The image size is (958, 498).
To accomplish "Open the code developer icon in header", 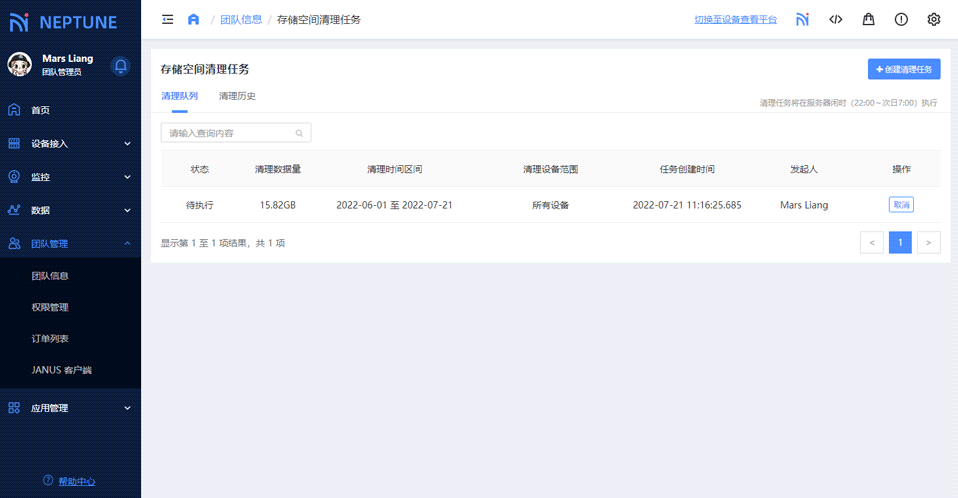I will tap(835, 19).
